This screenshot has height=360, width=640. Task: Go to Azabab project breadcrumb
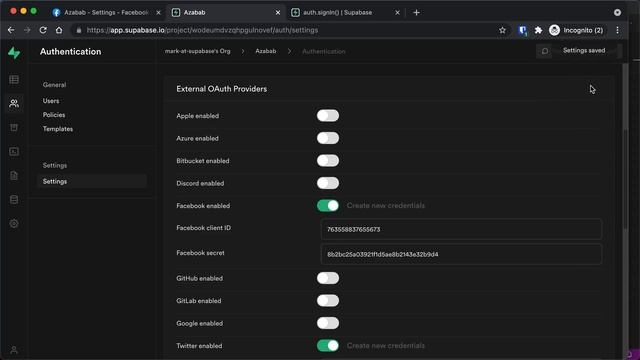pyautogui.click(x=266, y=51)
